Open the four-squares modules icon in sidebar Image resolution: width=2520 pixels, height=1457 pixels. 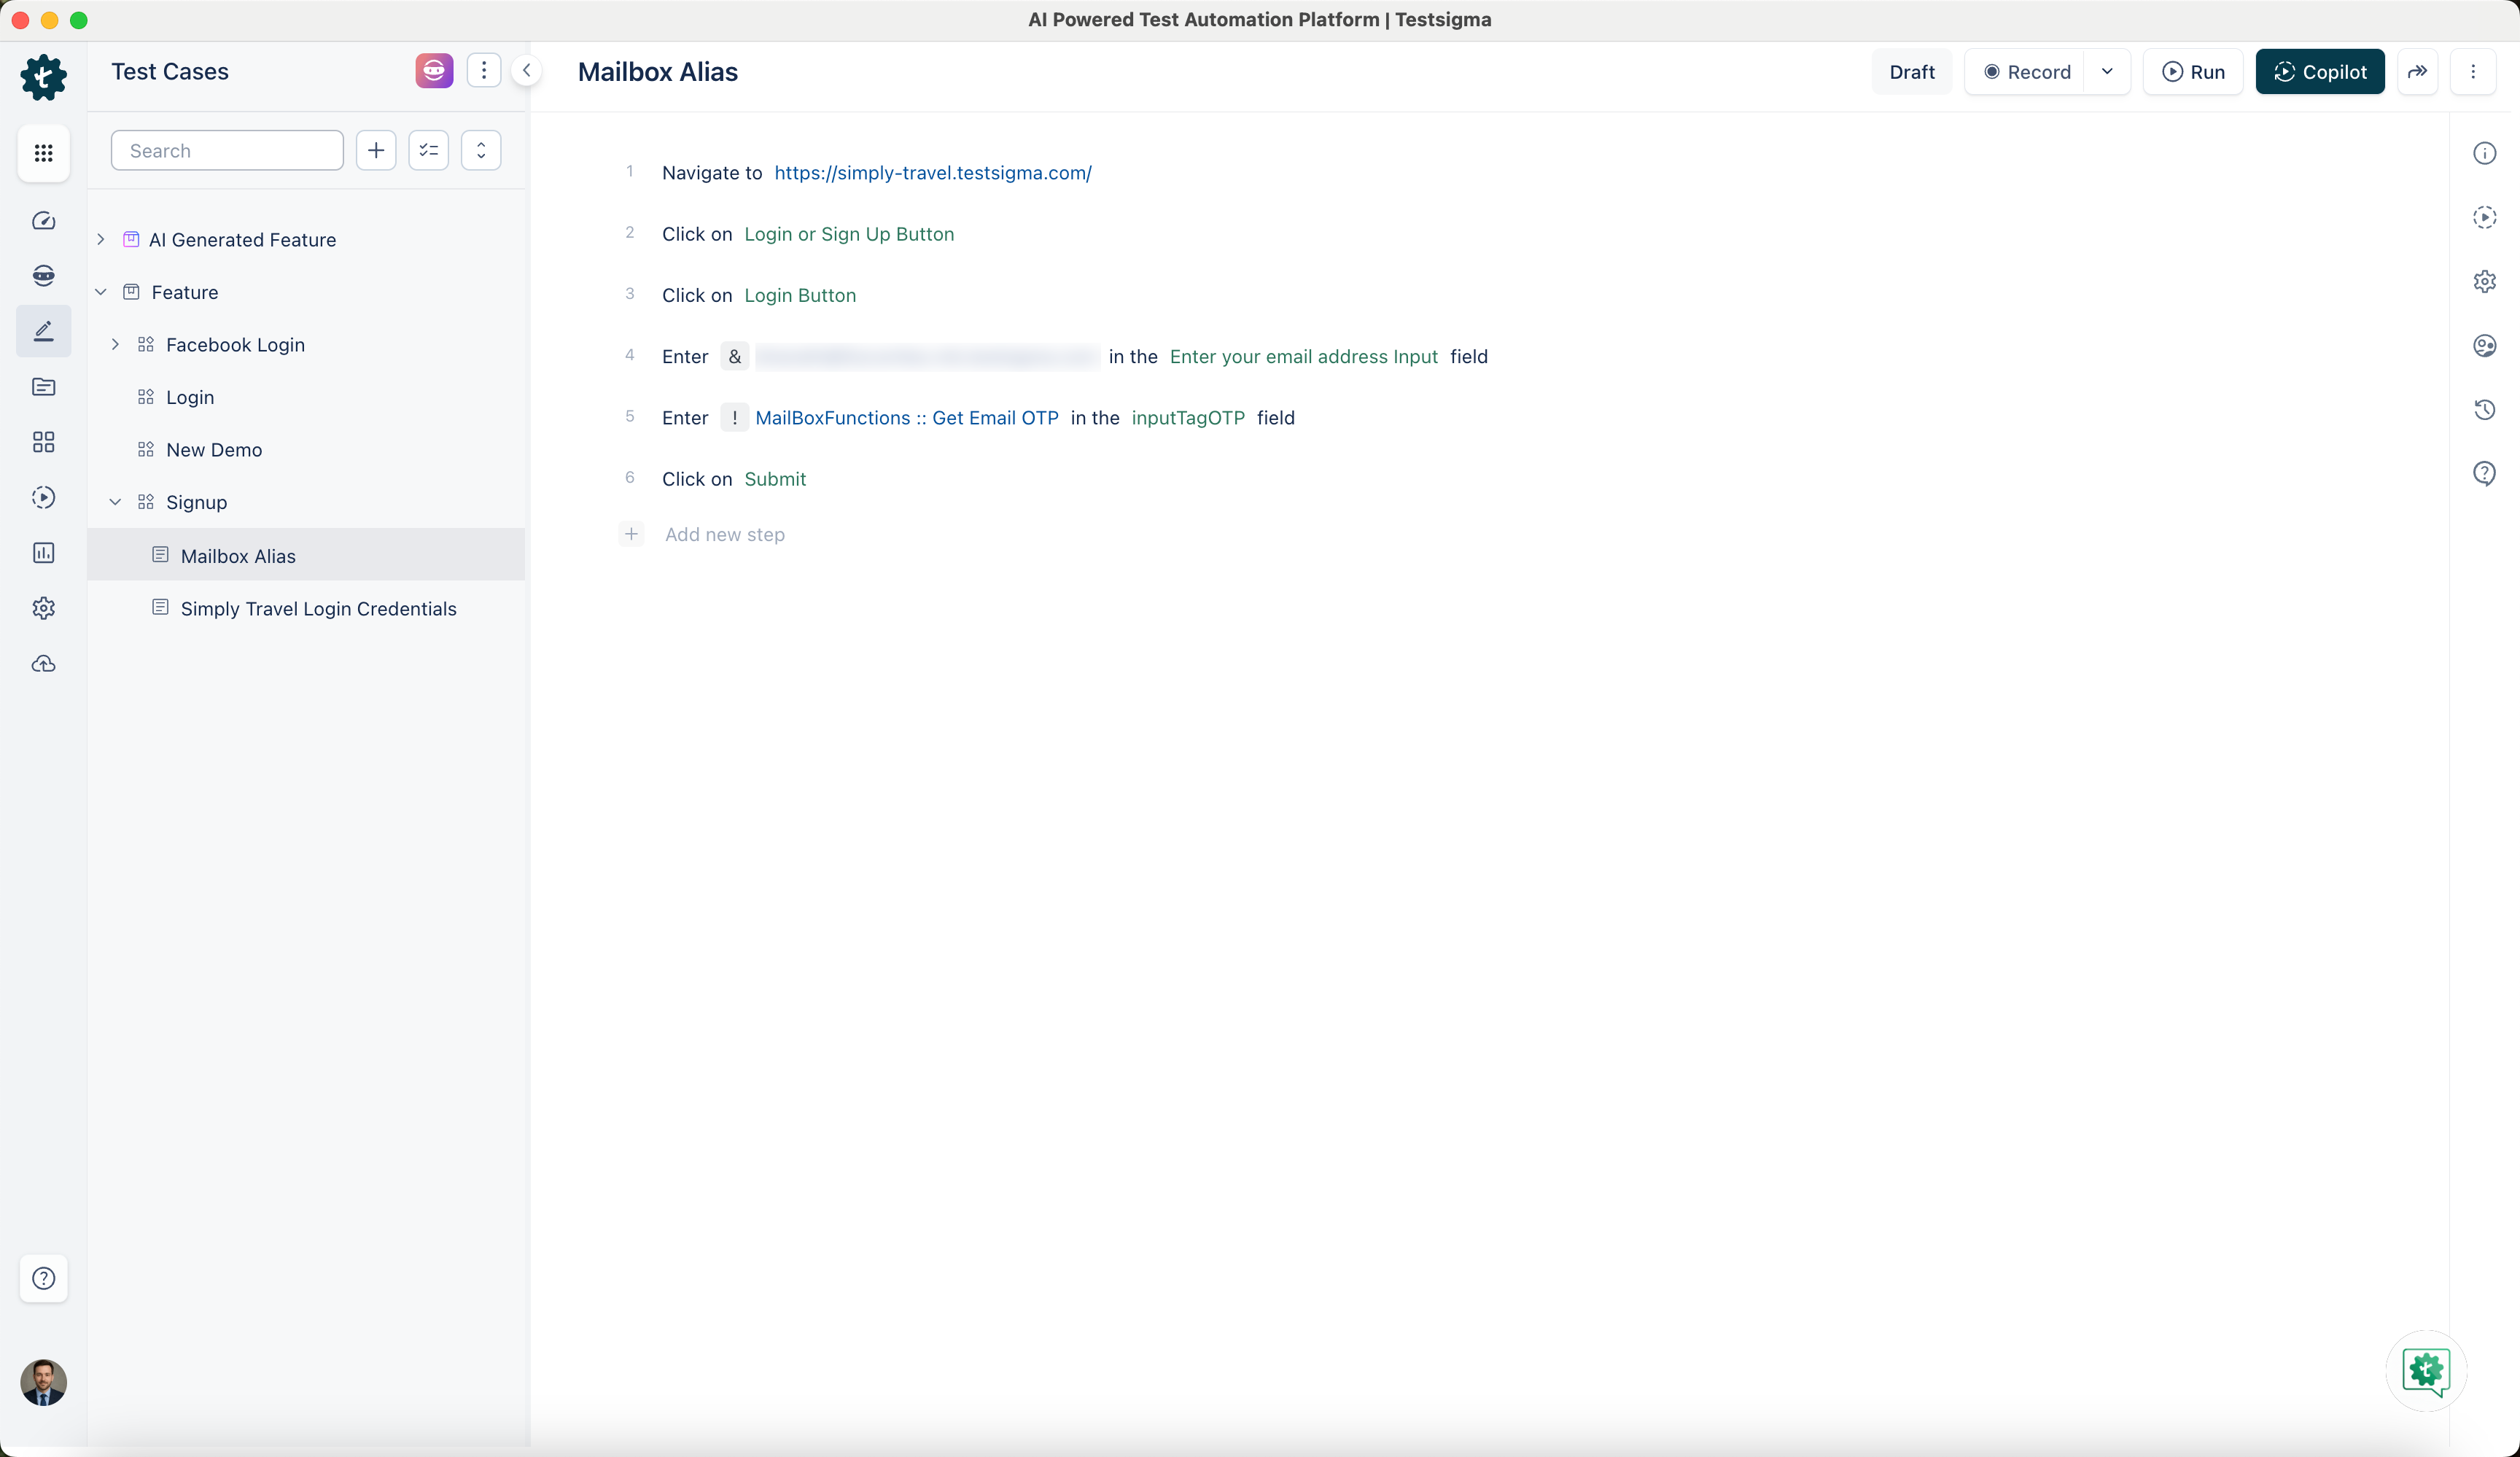click(43, 442)
